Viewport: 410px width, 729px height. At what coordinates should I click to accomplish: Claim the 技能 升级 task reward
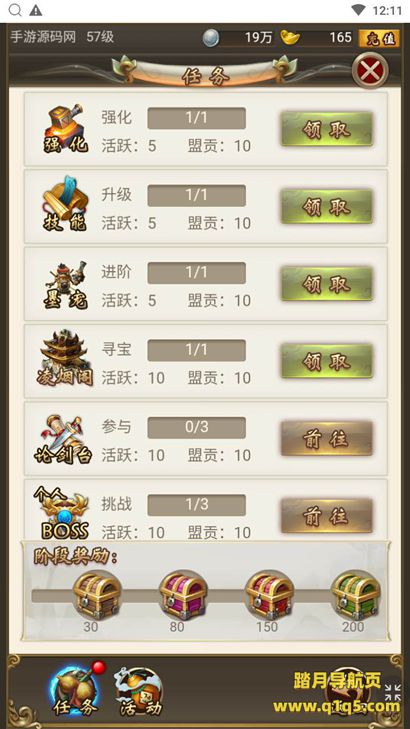coord(327,206)
